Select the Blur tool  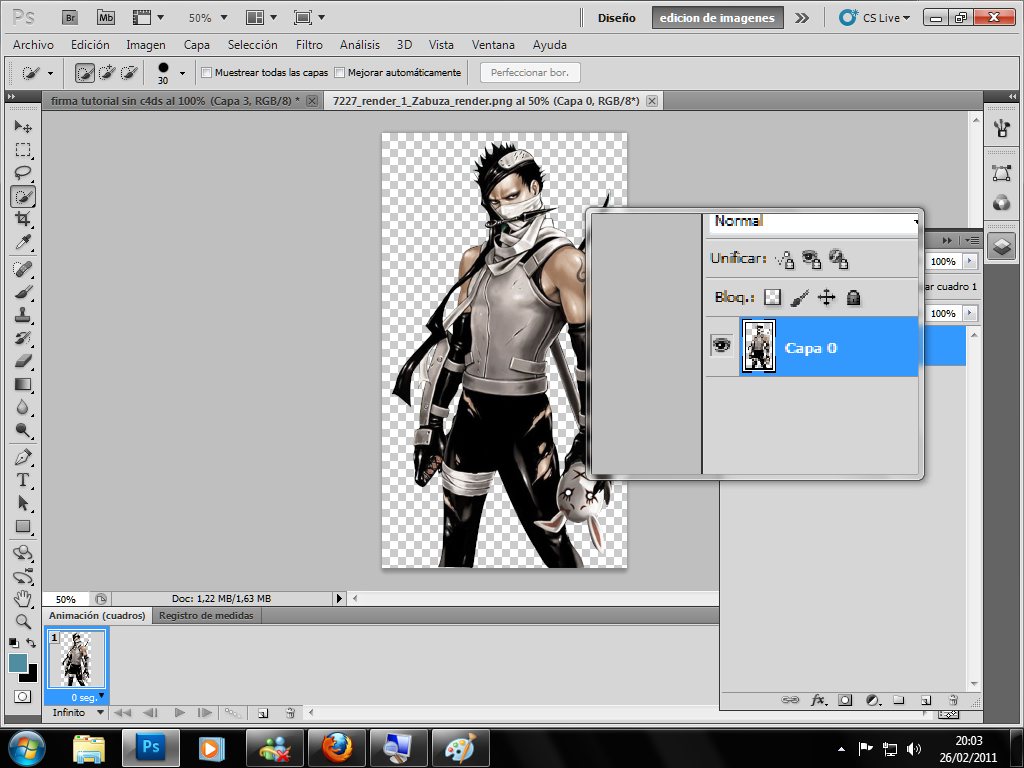pos(23,407)
